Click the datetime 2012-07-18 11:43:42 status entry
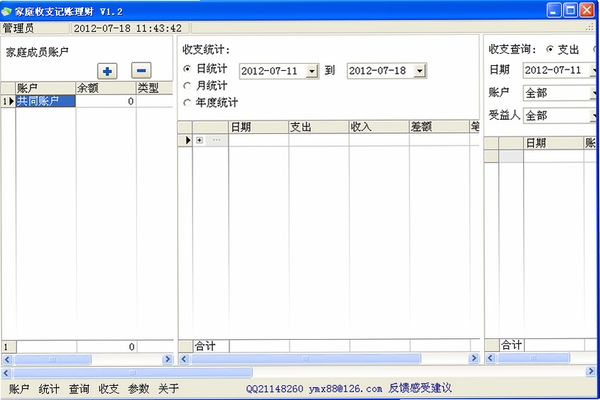The image size is (600, 400). coord(129,28)
